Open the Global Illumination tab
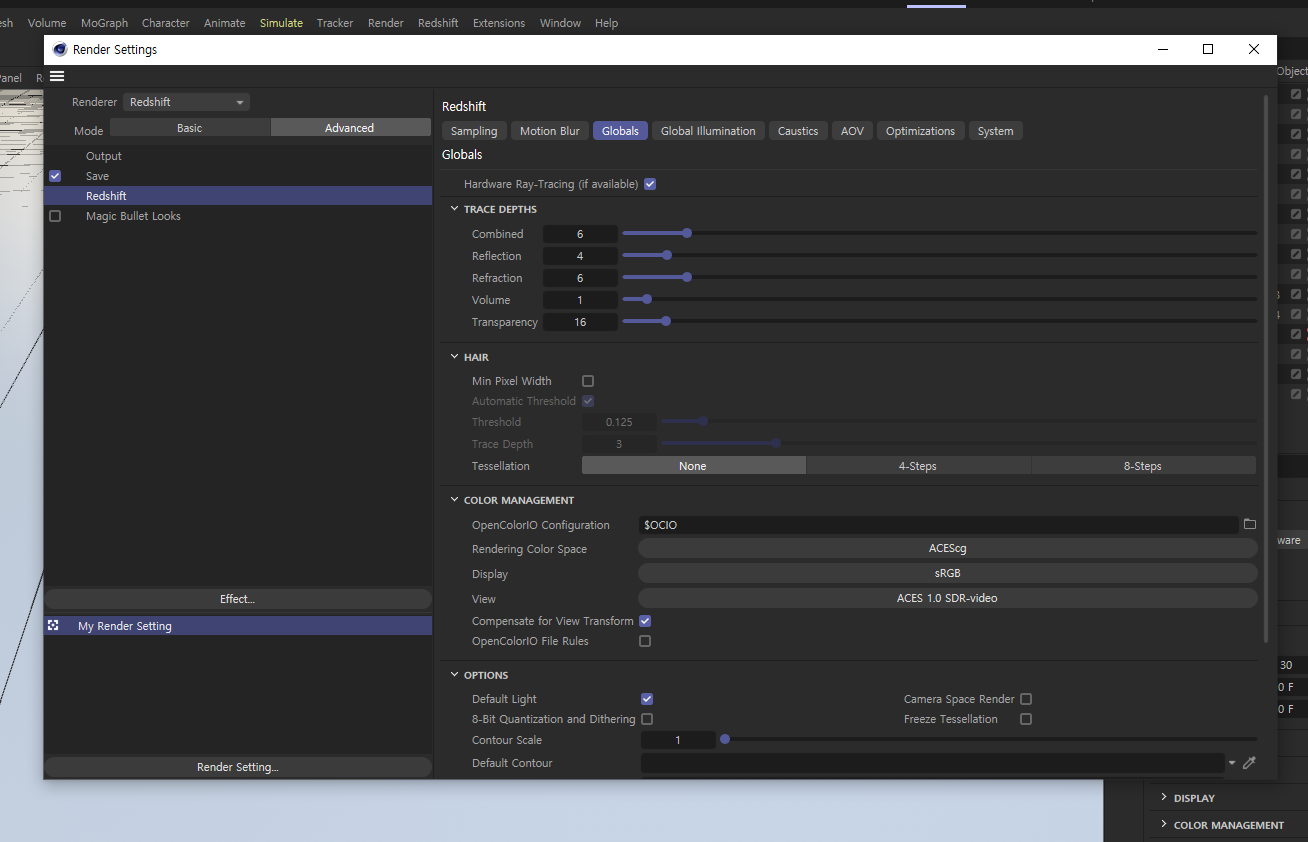 [x=708, y=131]
